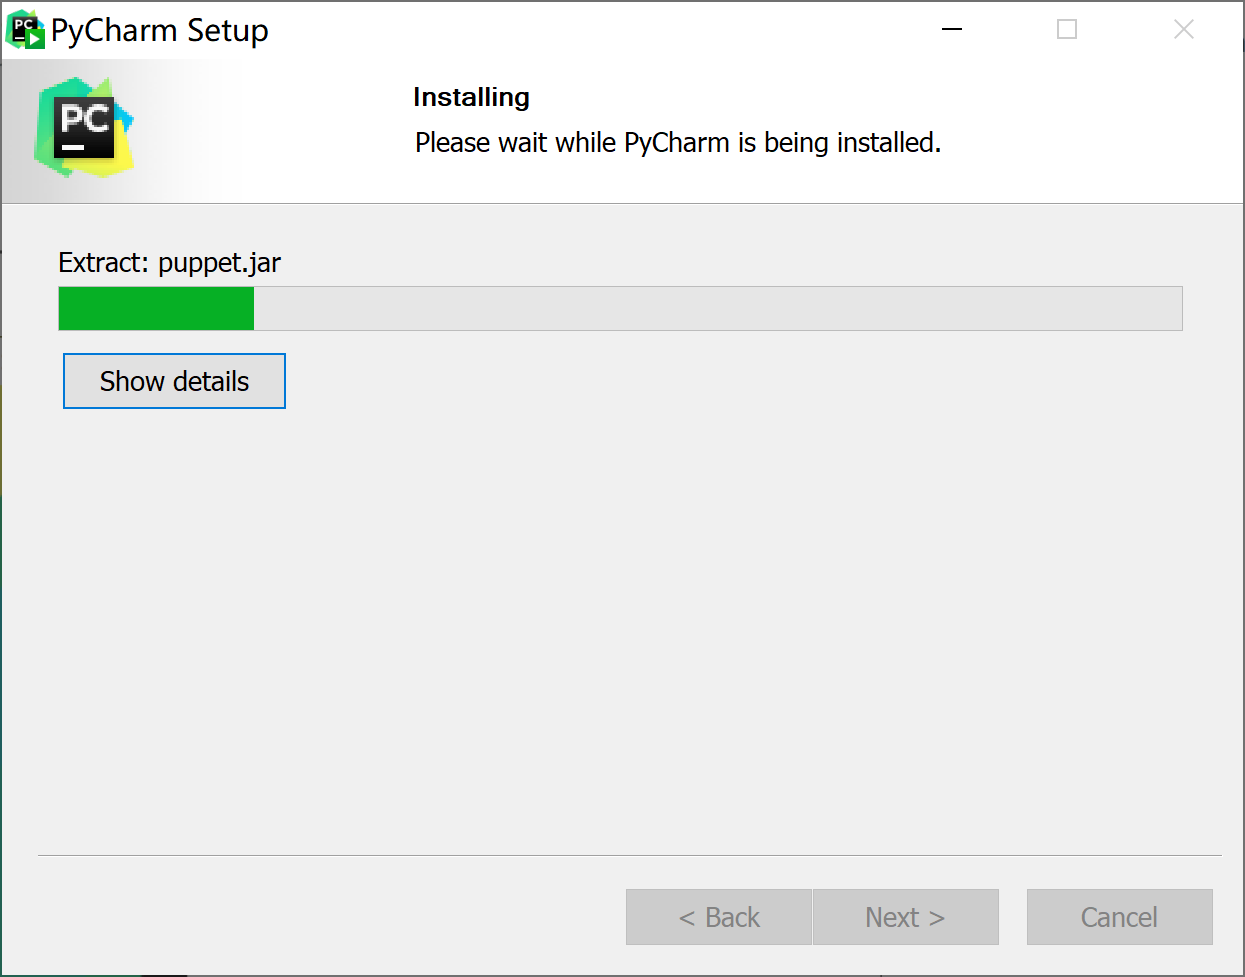Screen dimensions: 1245x977
Task: Close the PyCharm Setup window
Action: (x=1184, y=30)
